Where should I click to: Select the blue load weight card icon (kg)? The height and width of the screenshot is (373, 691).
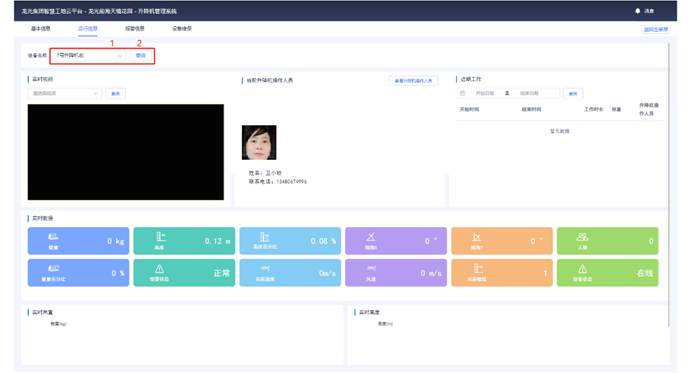coord(53,237)
